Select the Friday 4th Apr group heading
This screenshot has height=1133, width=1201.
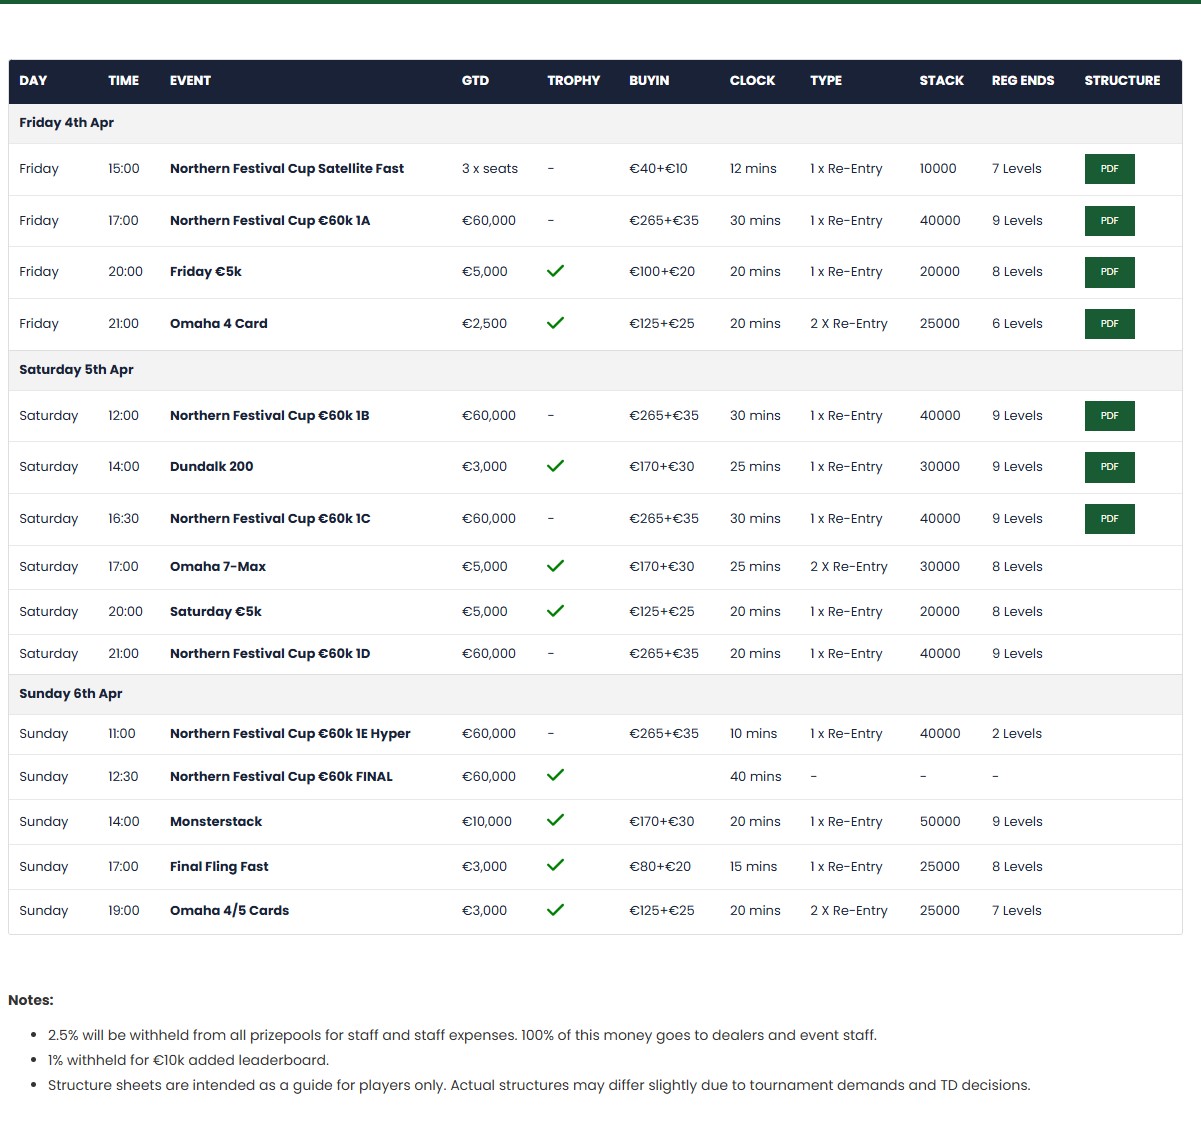coord(67,123)
